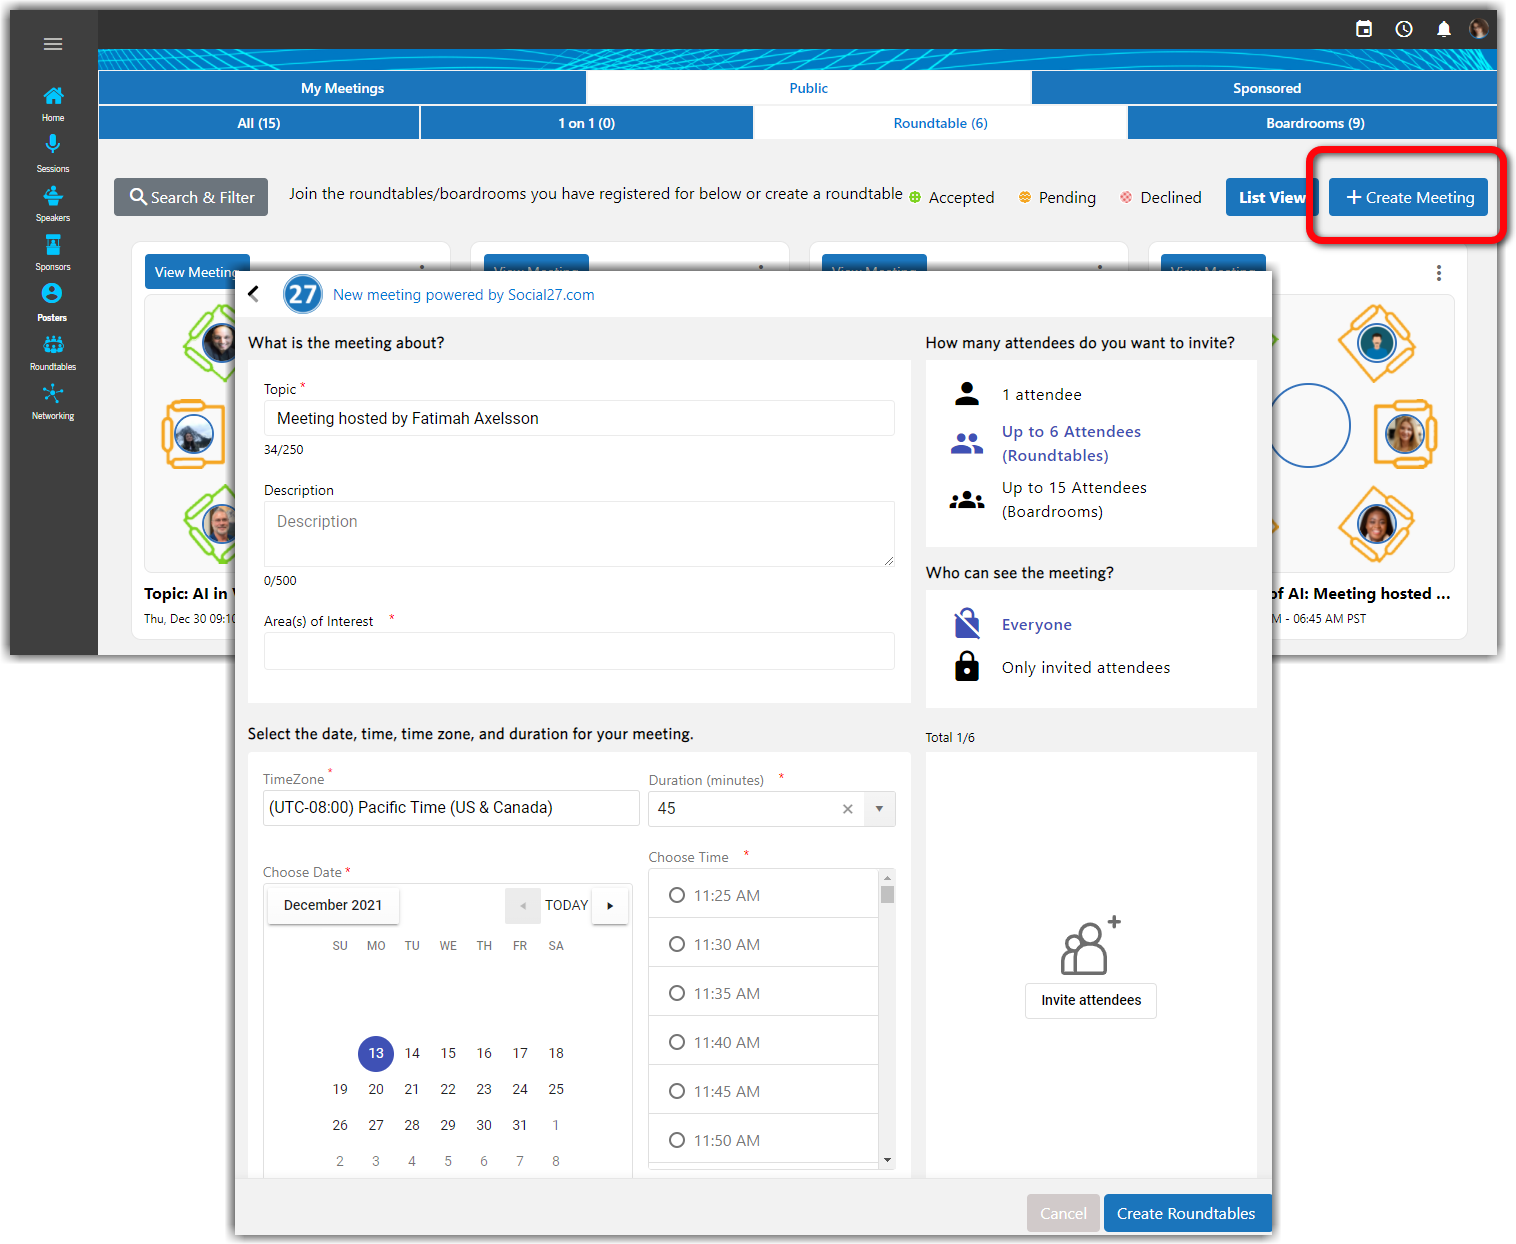1516x1244 pixels.
Task: Open the Networking sidebar icon
Action: [x=53, y=400]
